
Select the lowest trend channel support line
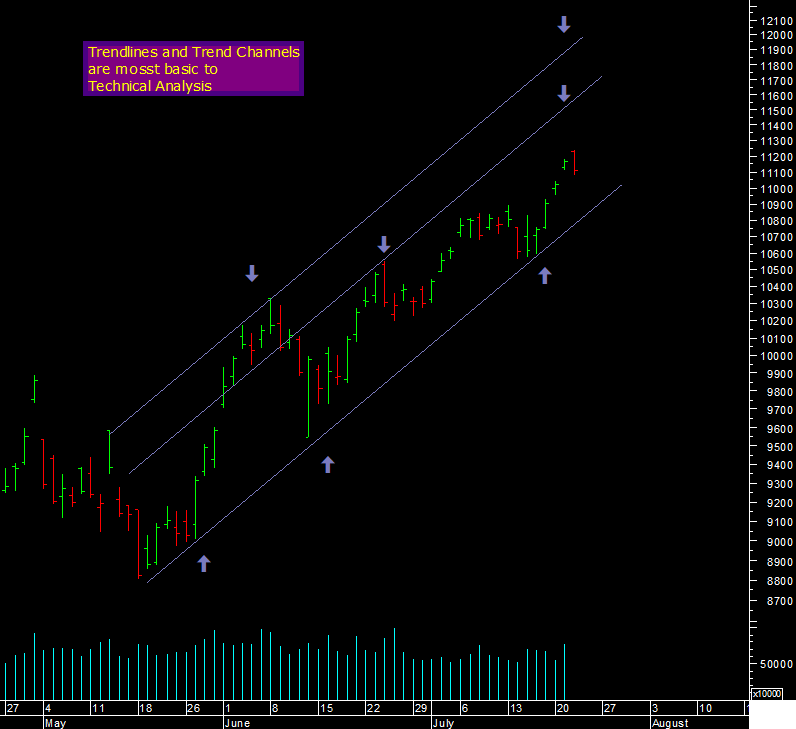(x=384, y=384)
